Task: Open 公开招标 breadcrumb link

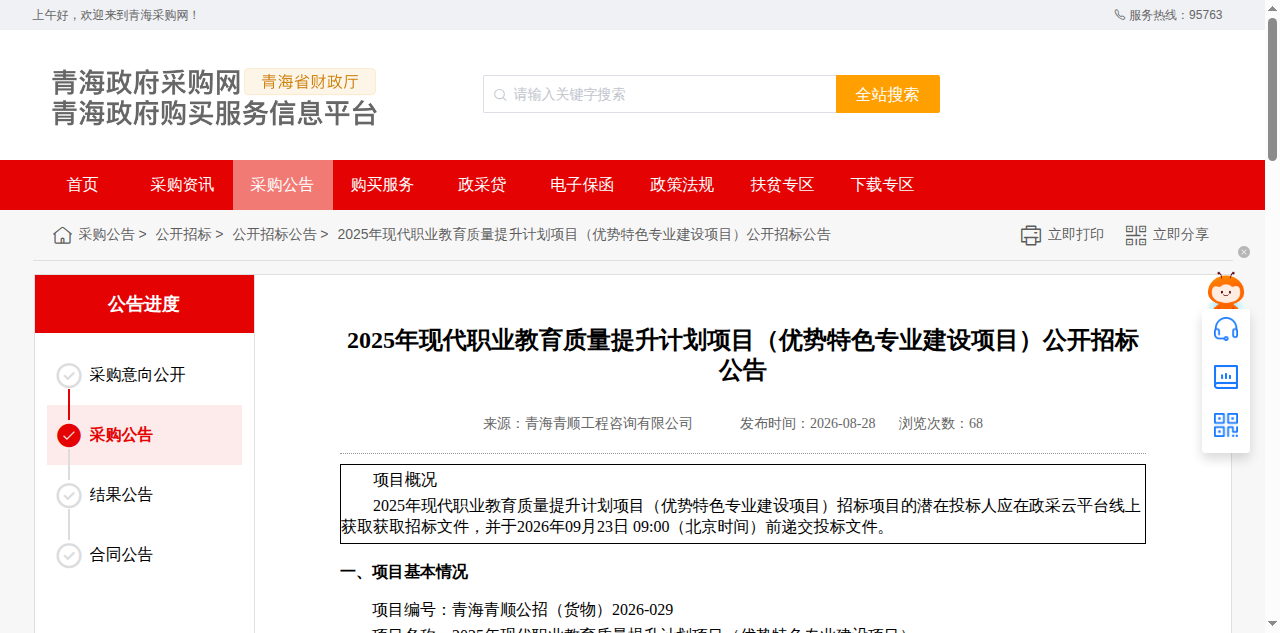Action: [x=183, y=235]
